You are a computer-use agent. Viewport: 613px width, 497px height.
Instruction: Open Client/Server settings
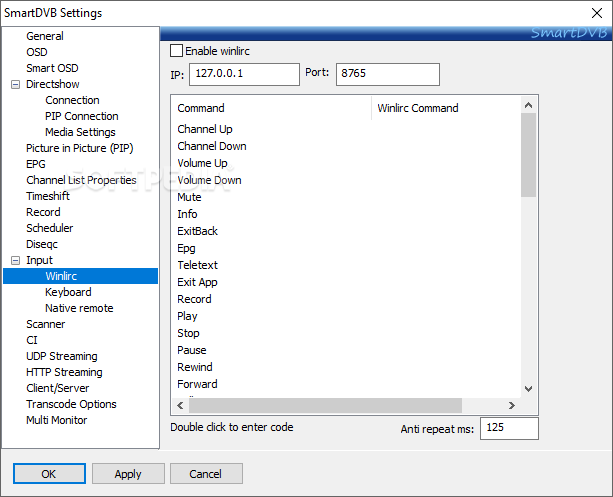tap(57, 388)
